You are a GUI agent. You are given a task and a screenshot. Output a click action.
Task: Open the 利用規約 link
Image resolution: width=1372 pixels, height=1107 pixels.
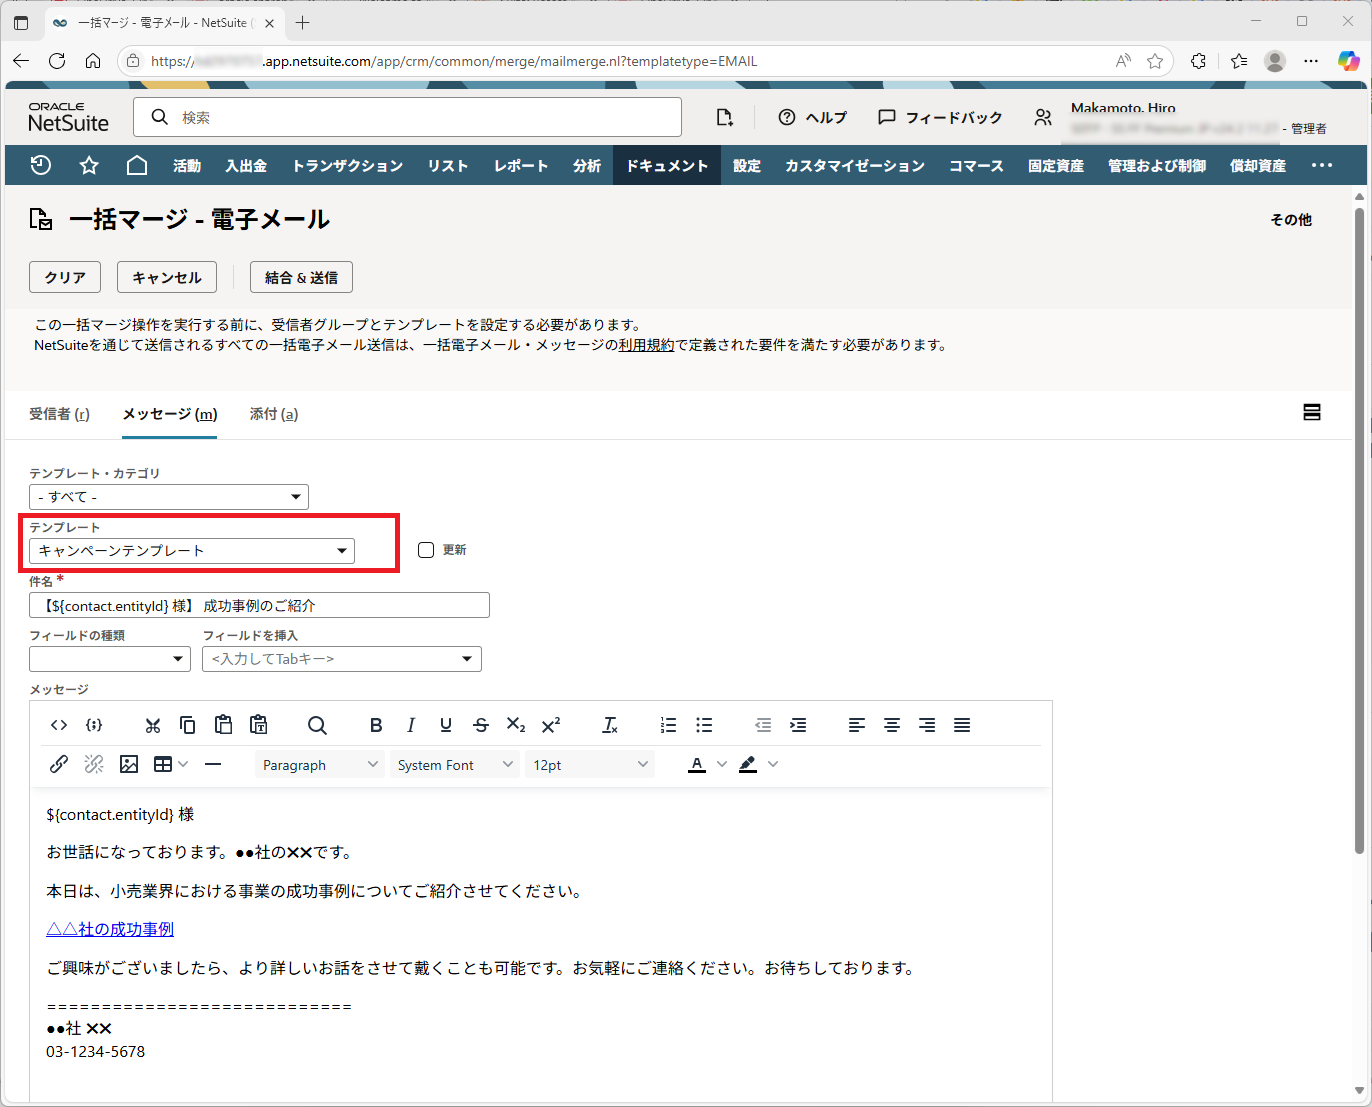tap(646, 345)
